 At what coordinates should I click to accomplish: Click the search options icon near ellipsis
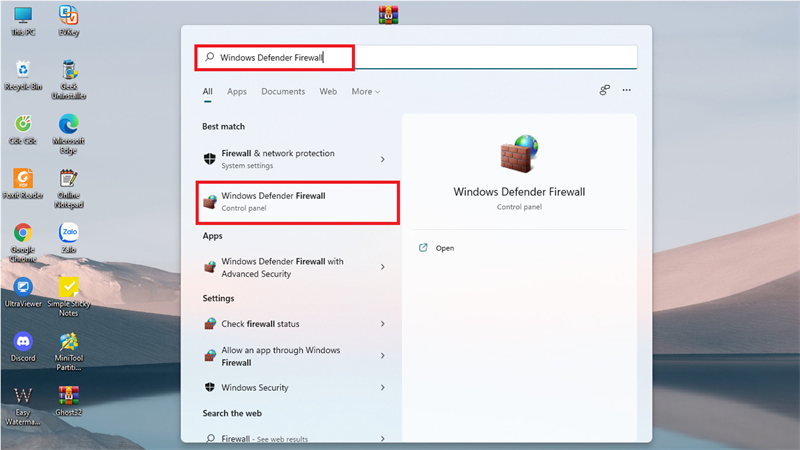pyautogui.click(x=605, y=90)
